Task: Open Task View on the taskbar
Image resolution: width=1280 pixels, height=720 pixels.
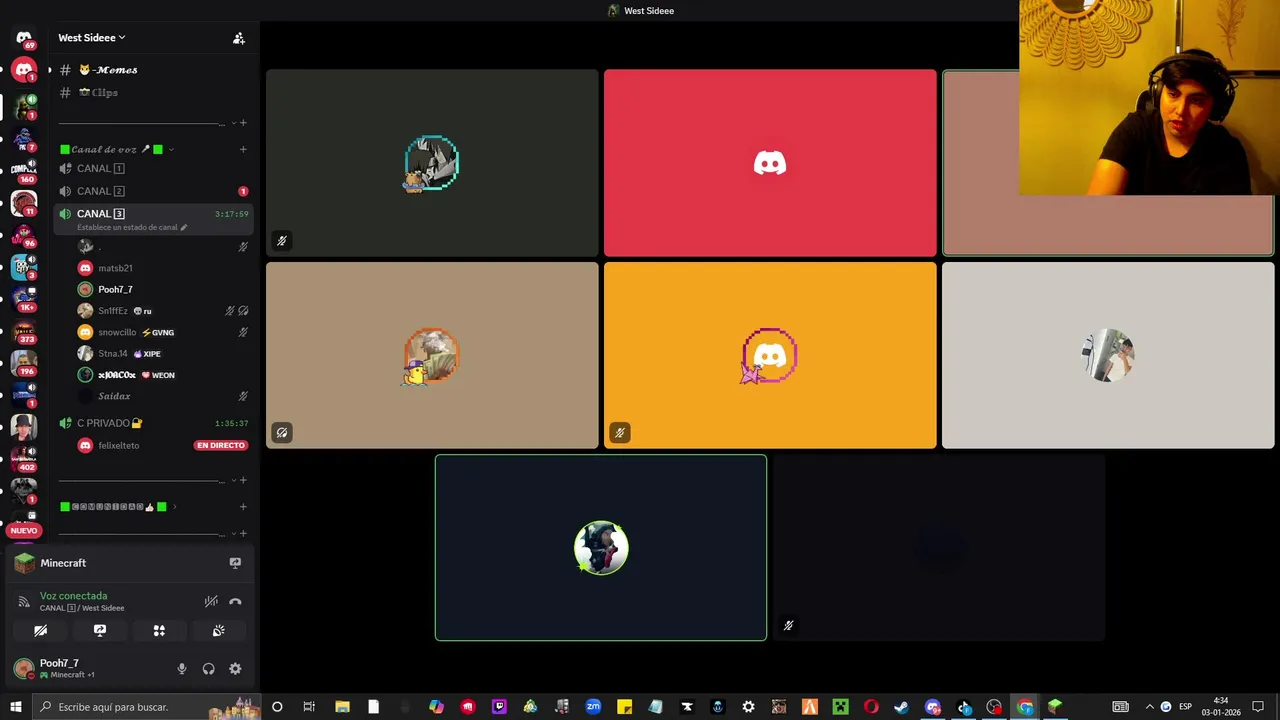Action: pos(309,707)
